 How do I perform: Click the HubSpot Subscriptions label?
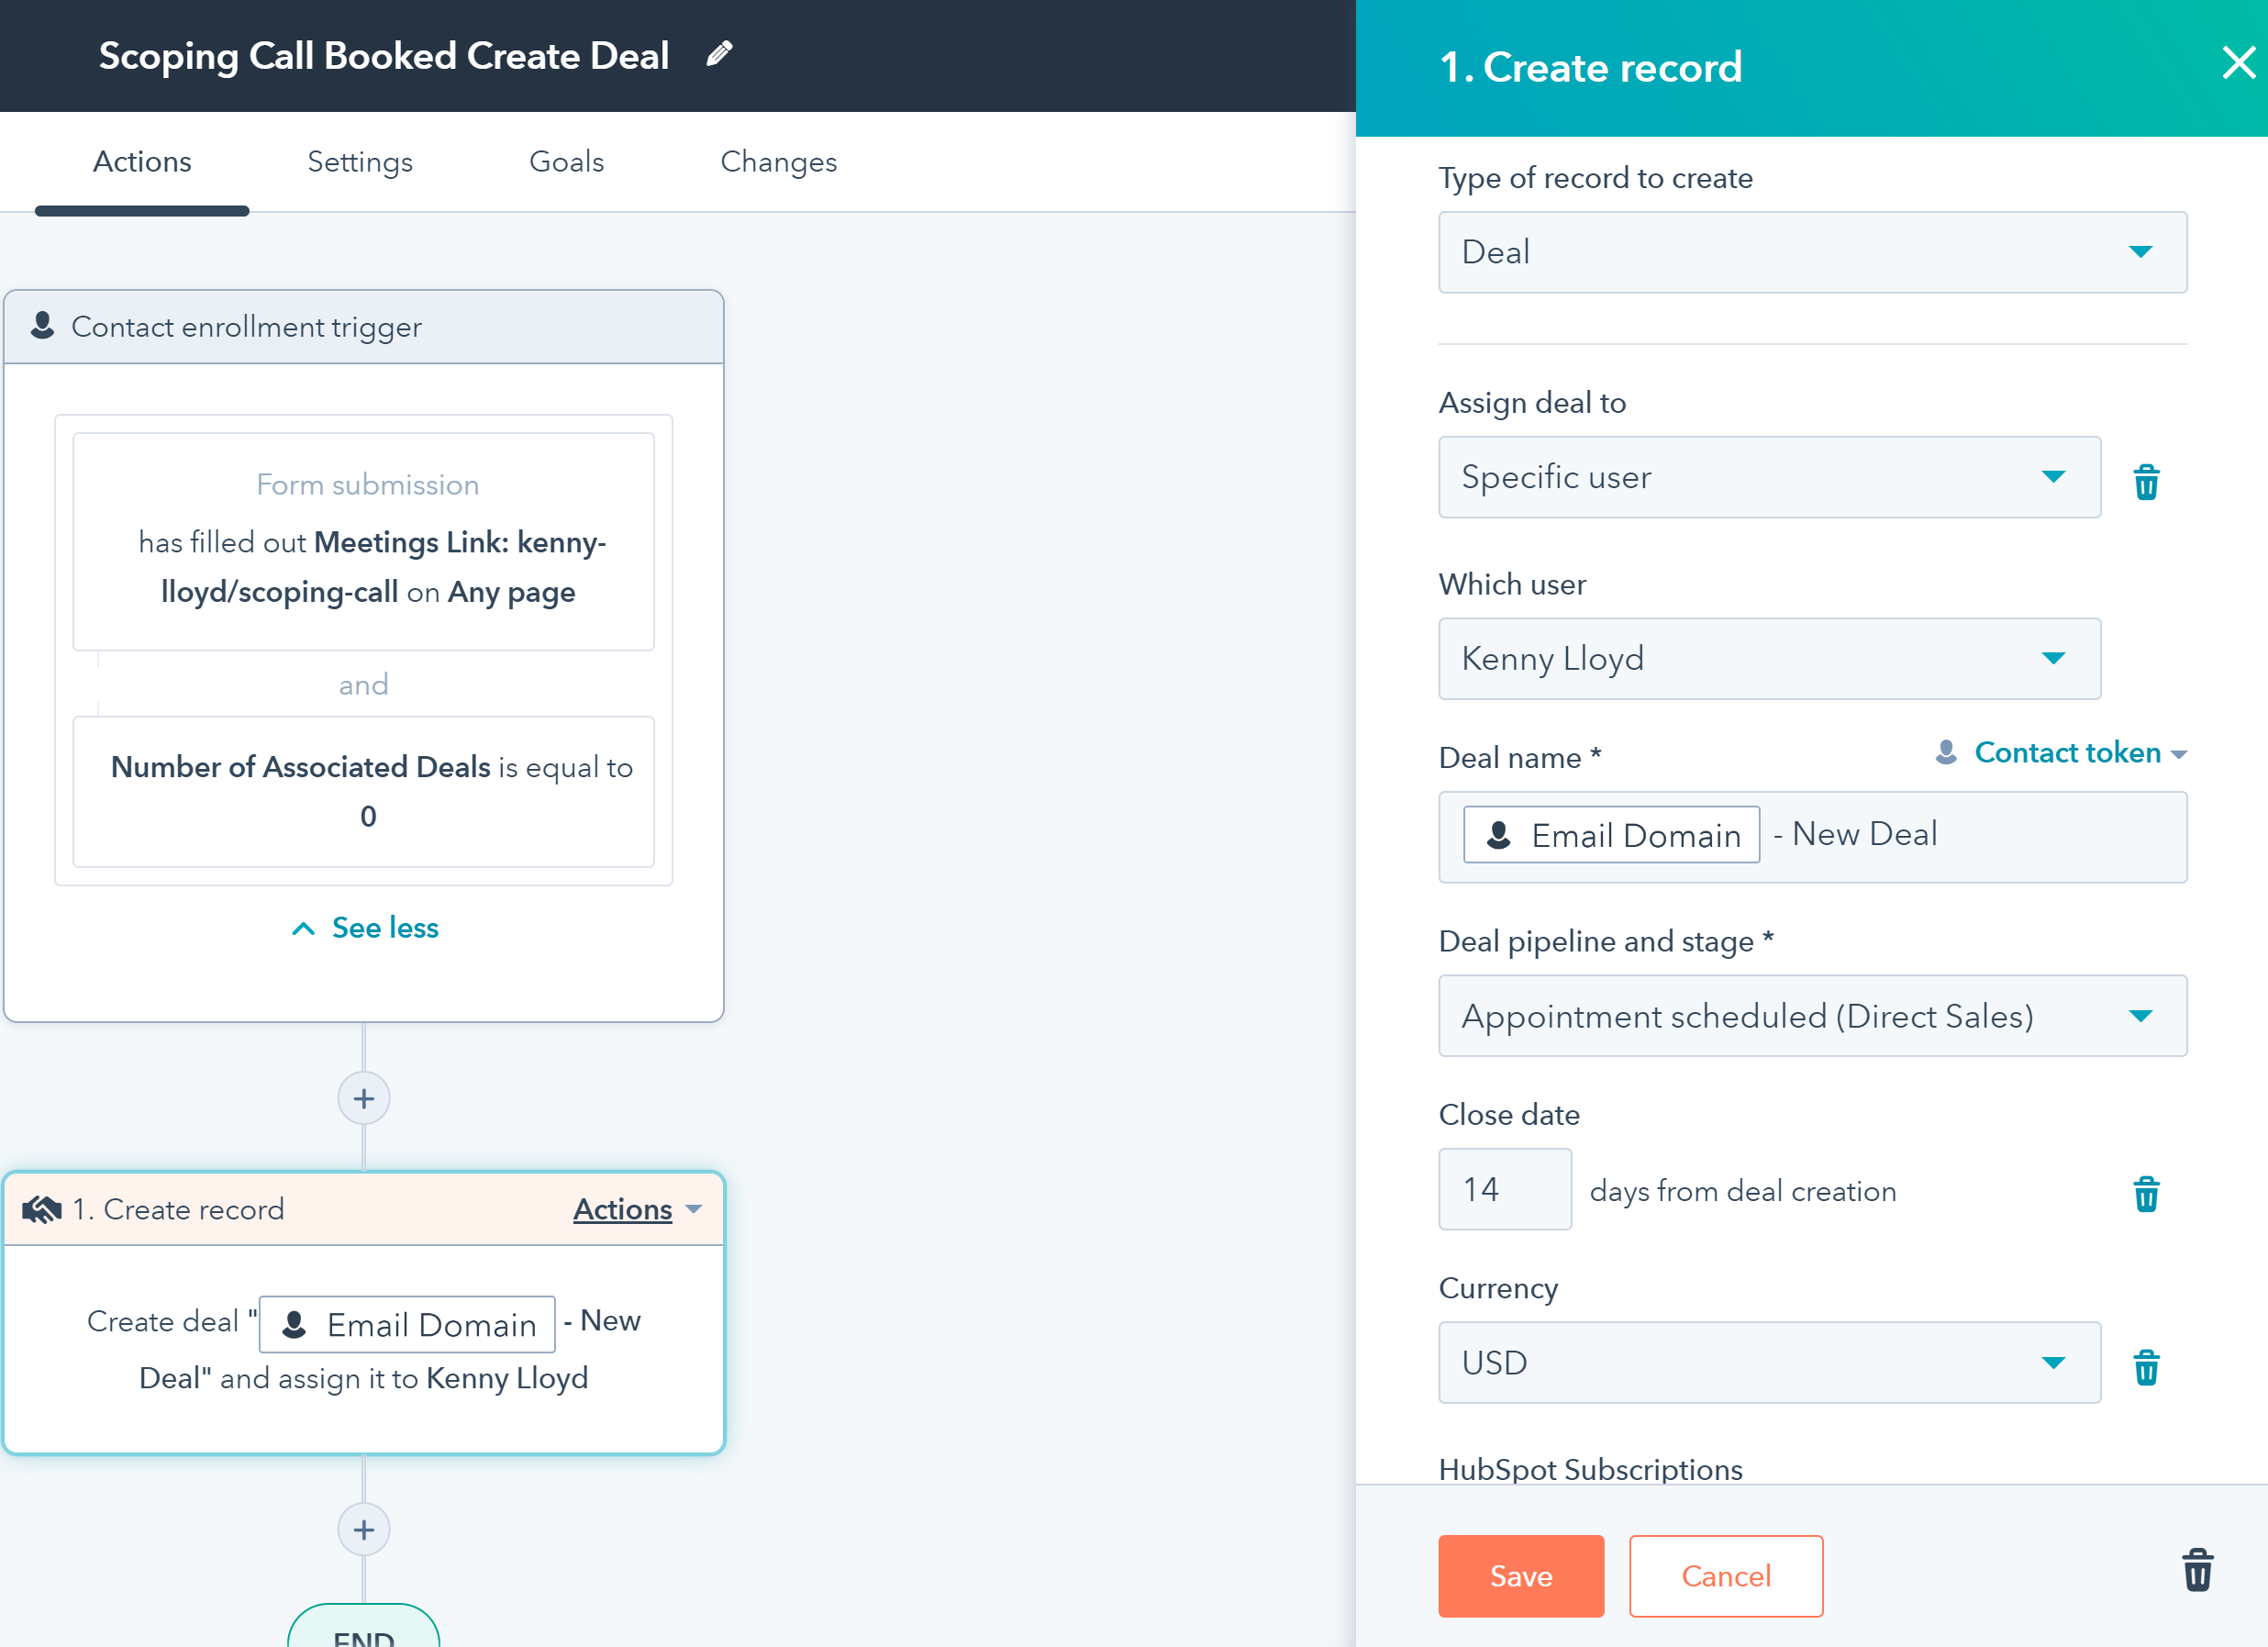click(x=1590, y=1469)
